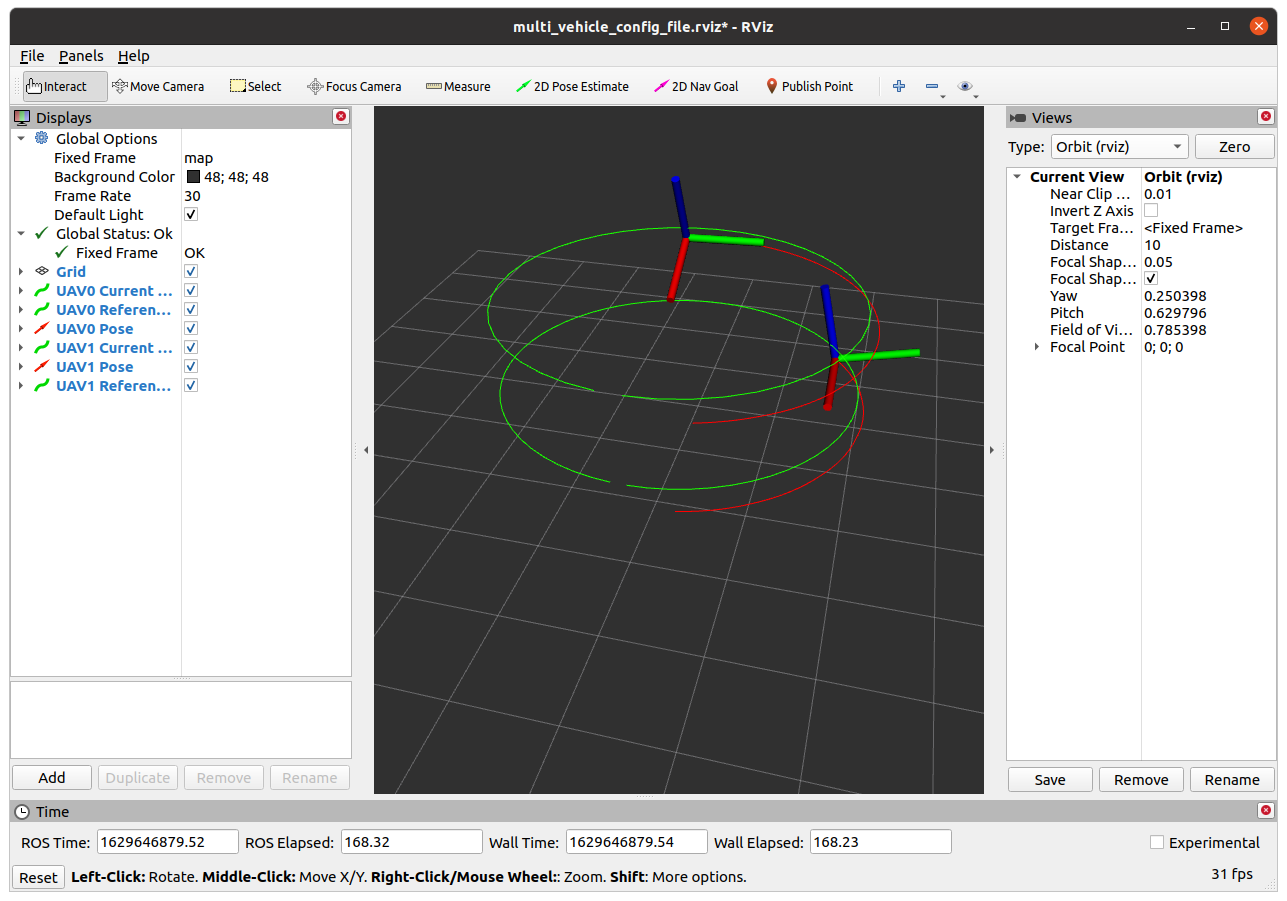Open the File menu
This screenshot has width=1287, height=901.
(32, 56)
